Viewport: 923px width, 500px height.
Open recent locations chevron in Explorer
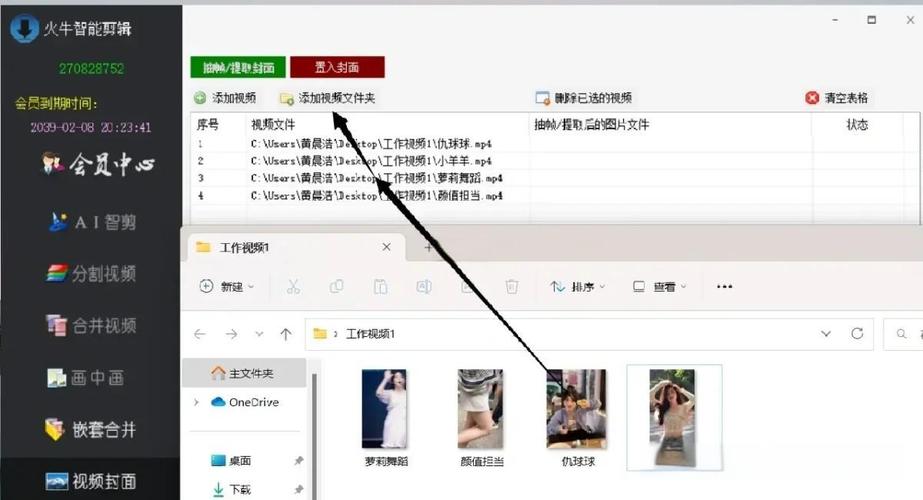[x=259, y=334]
